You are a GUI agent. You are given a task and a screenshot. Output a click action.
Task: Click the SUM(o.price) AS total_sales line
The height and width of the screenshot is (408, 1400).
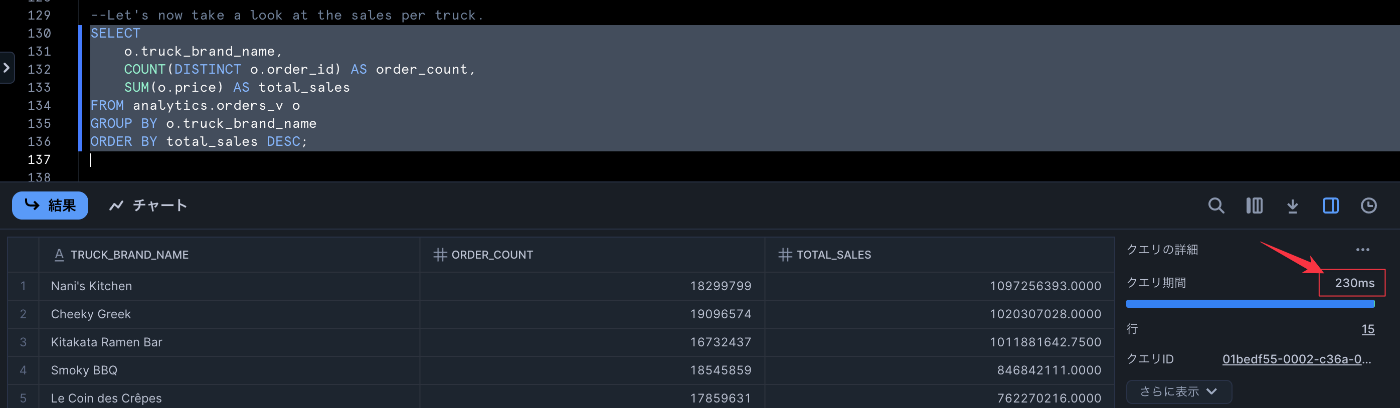pyautogui.click(x=237, y=88)
